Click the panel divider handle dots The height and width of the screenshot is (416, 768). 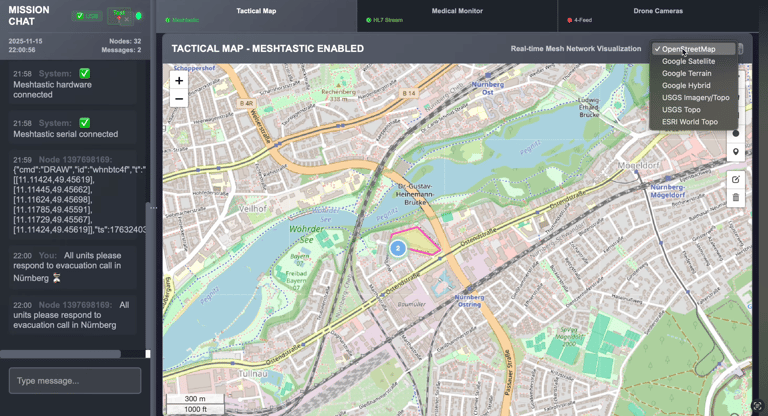tap(153, 208)
